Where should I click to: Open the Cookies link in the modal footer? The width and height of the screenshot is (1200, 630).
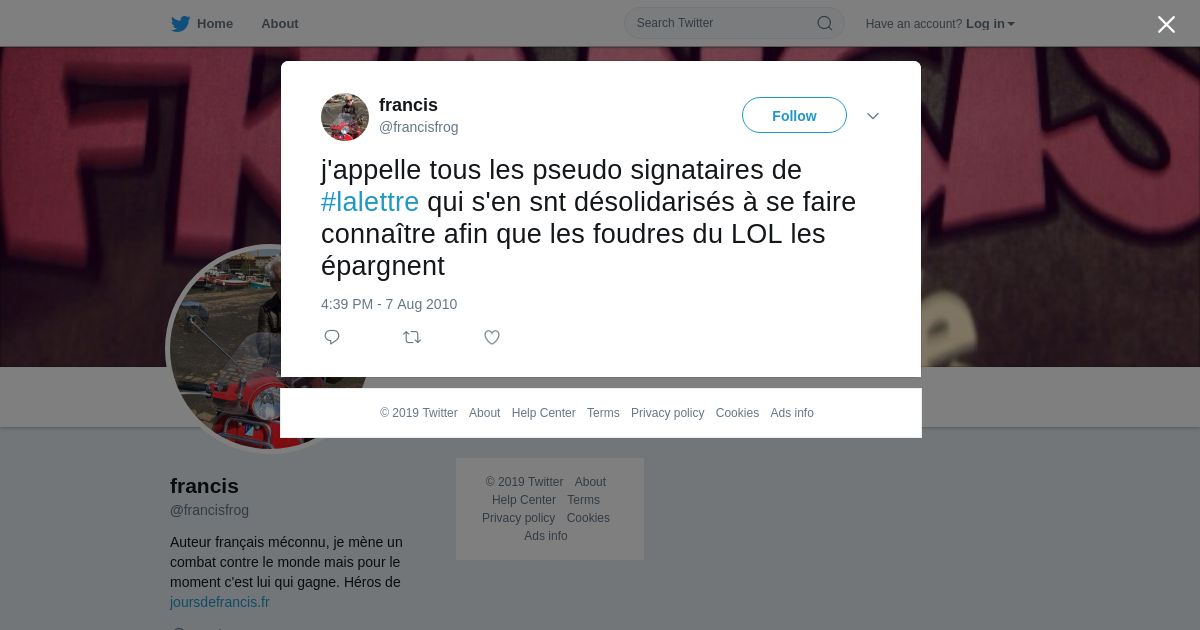[x=737, y=413]
